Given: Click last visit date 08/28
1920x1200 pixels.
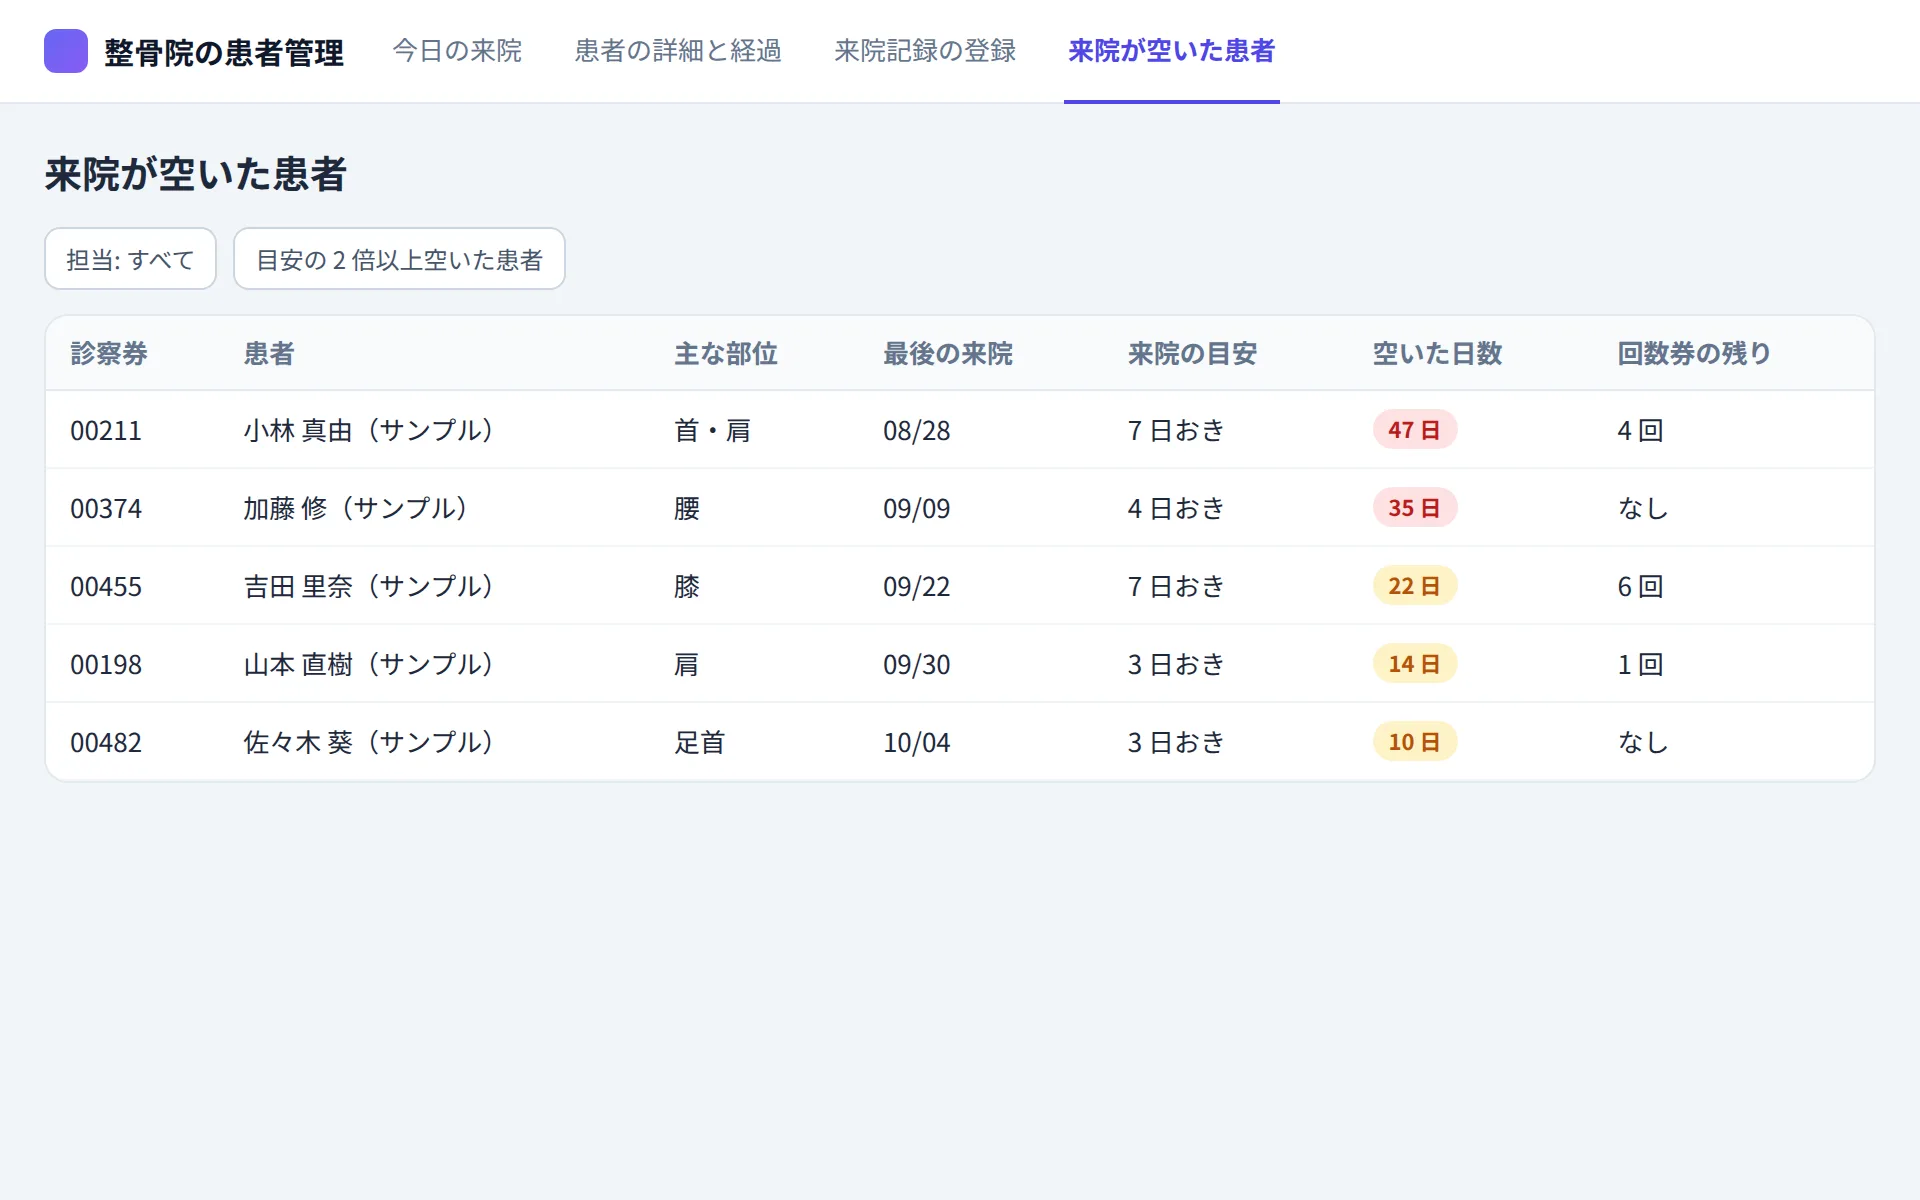Looking at the screenshot, I should (x=917, y=431).
